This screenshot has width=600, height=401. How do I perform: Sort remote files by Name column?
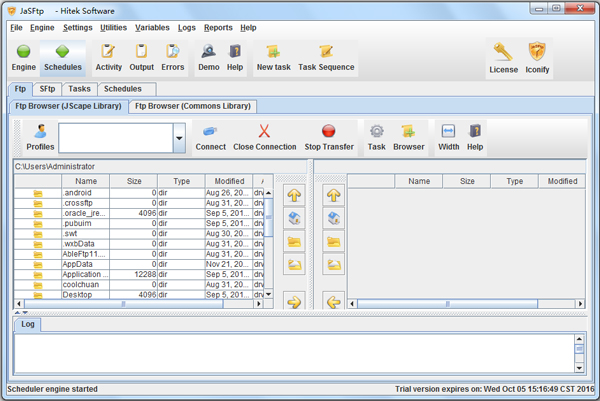pyautogui.click(x=419, y=181)
